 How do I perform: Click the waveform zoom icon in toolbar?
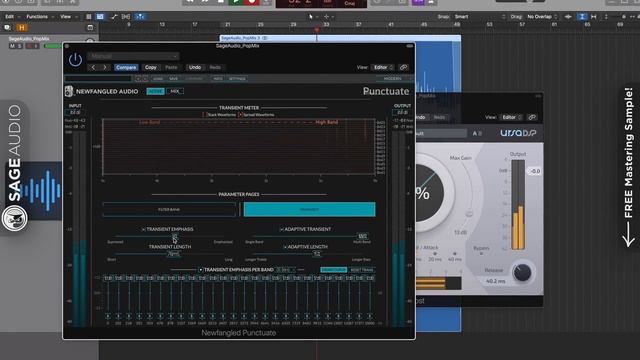(568, 17)
